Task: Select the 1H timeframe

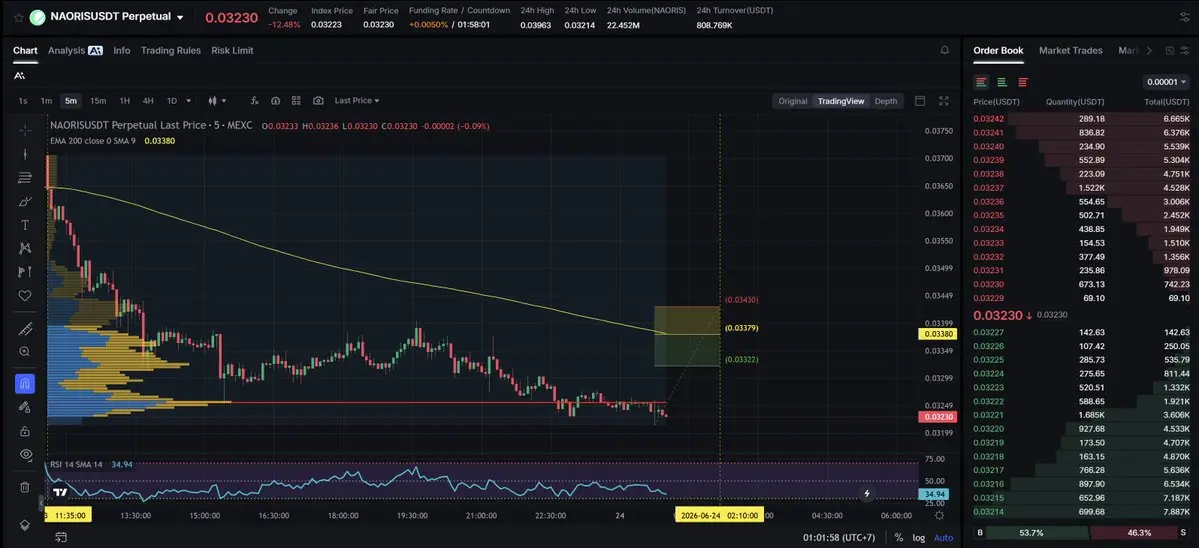Action: pyautogui.click(x=125, y=101)
